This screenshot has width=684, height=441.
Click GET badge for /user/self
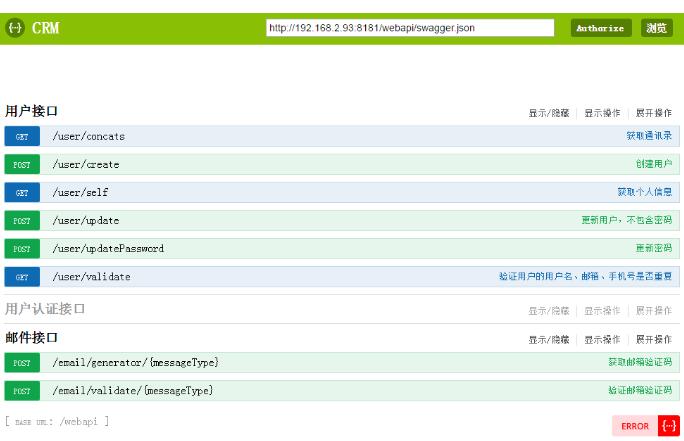pos(22,192)
